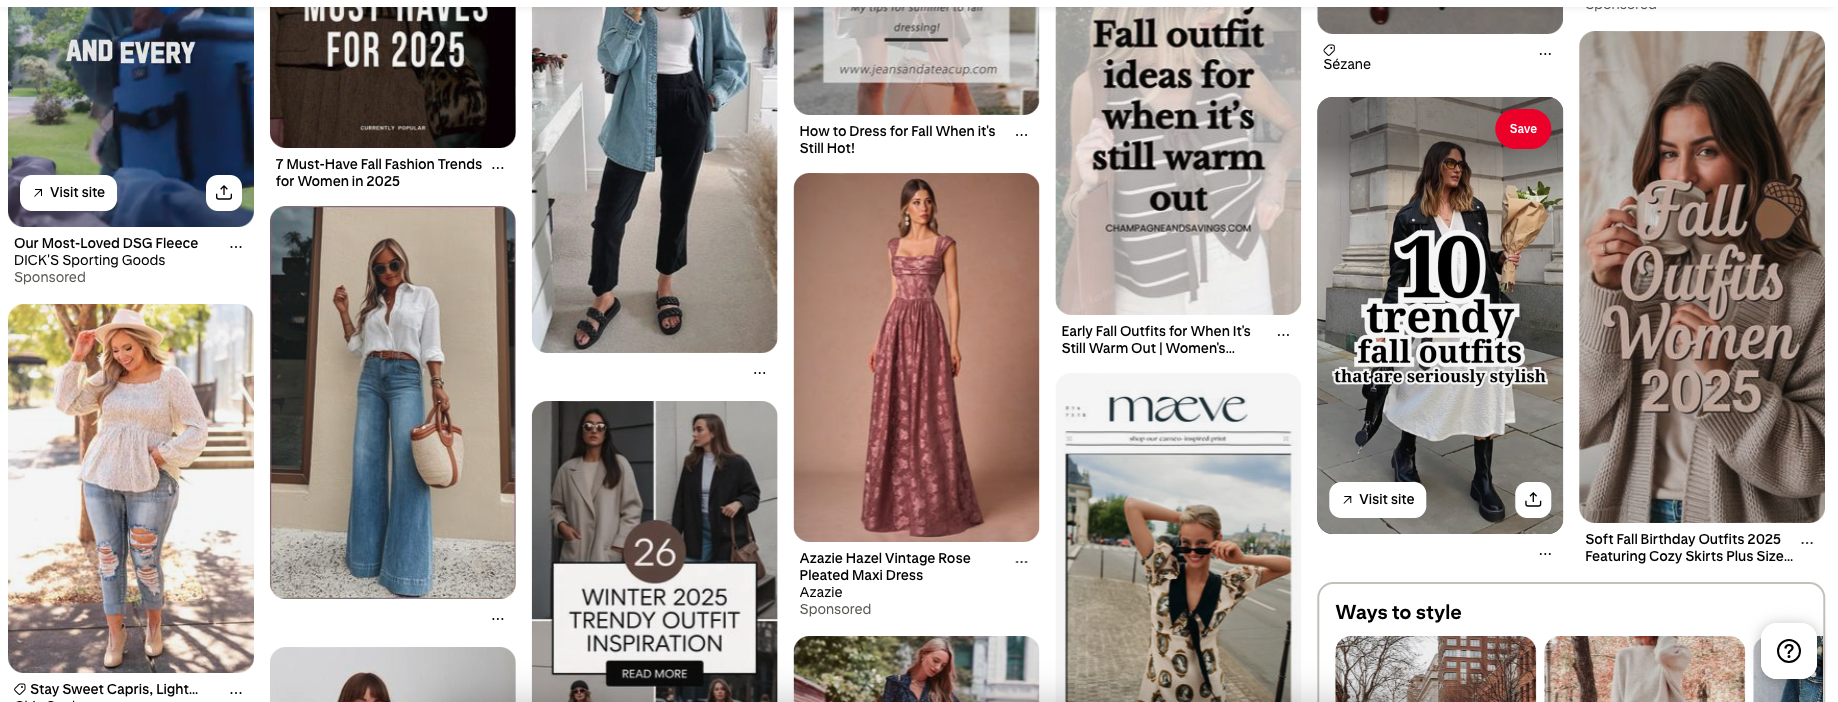Open more options for Azazie Hazel Vintage Rose dress

click(x=1021, y=561)
